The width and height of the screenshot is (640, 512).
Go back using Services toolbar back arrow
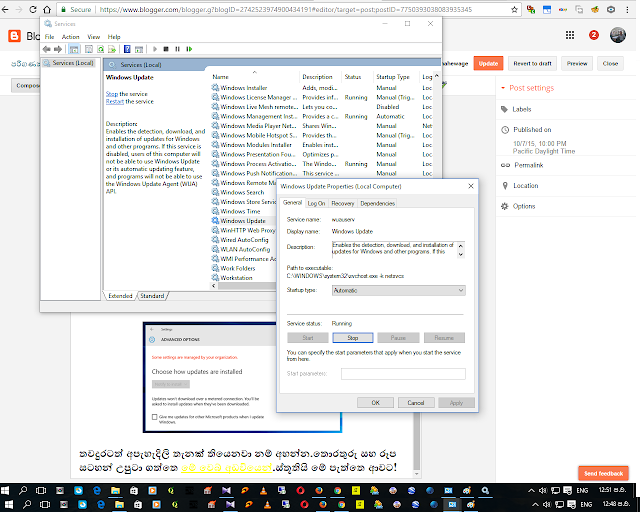[47, 49]
